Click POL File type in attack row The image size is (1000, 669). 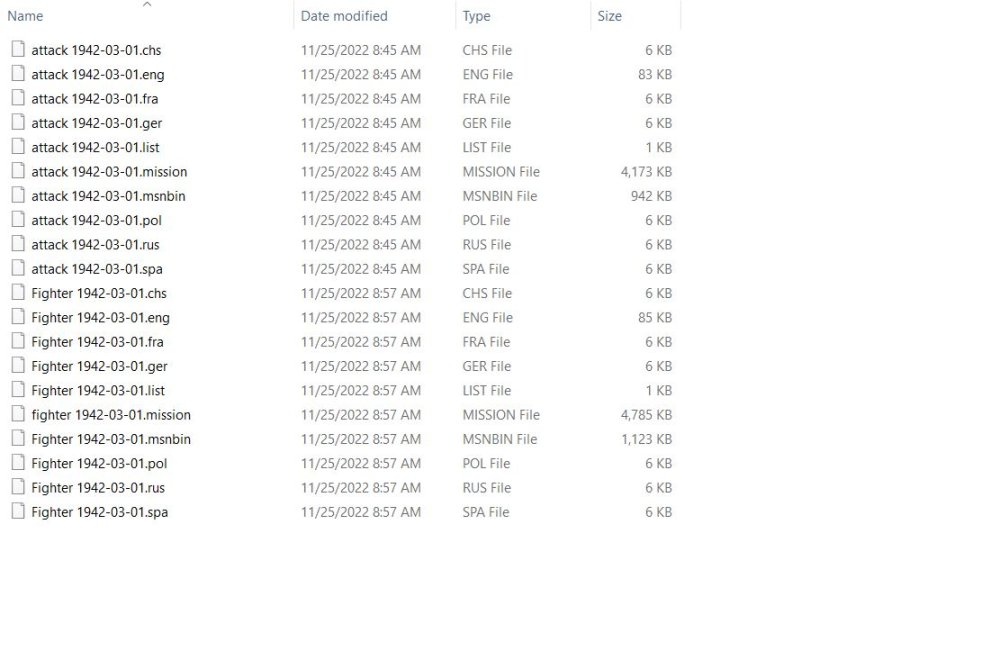(x=486, y=220)
